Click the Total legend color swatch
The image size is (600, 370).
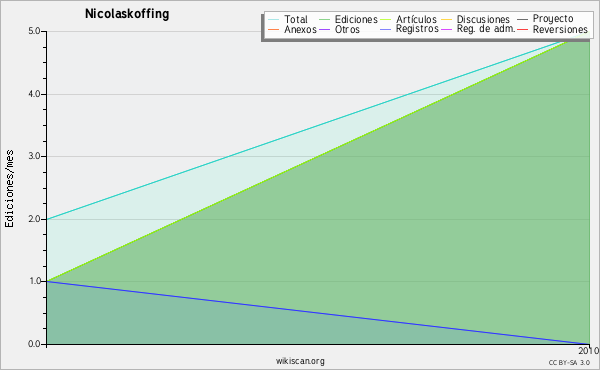tap(274, 20)
